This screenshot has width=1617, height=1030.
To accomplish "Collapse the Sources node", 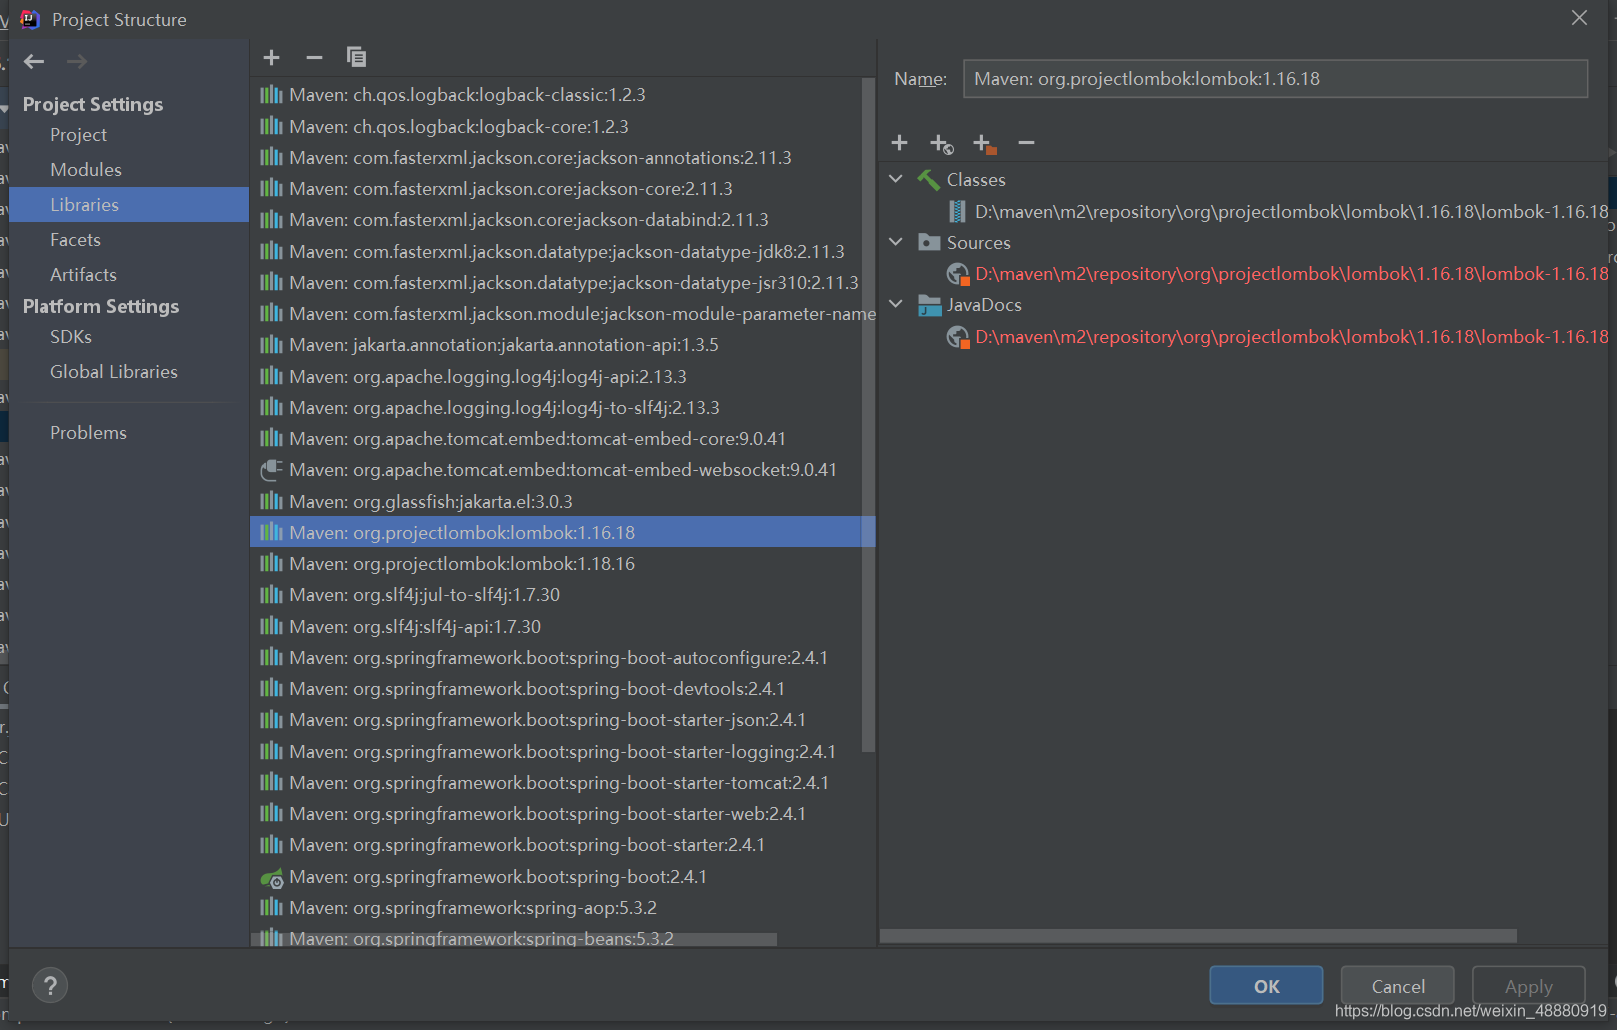I will coord(896,242).
